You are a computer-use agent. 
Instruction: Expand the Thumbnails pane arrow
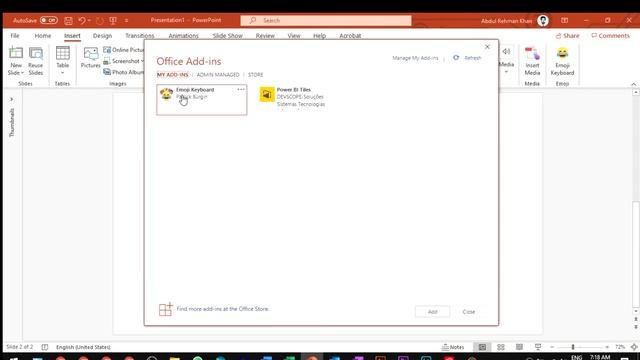tap(11, 99)
